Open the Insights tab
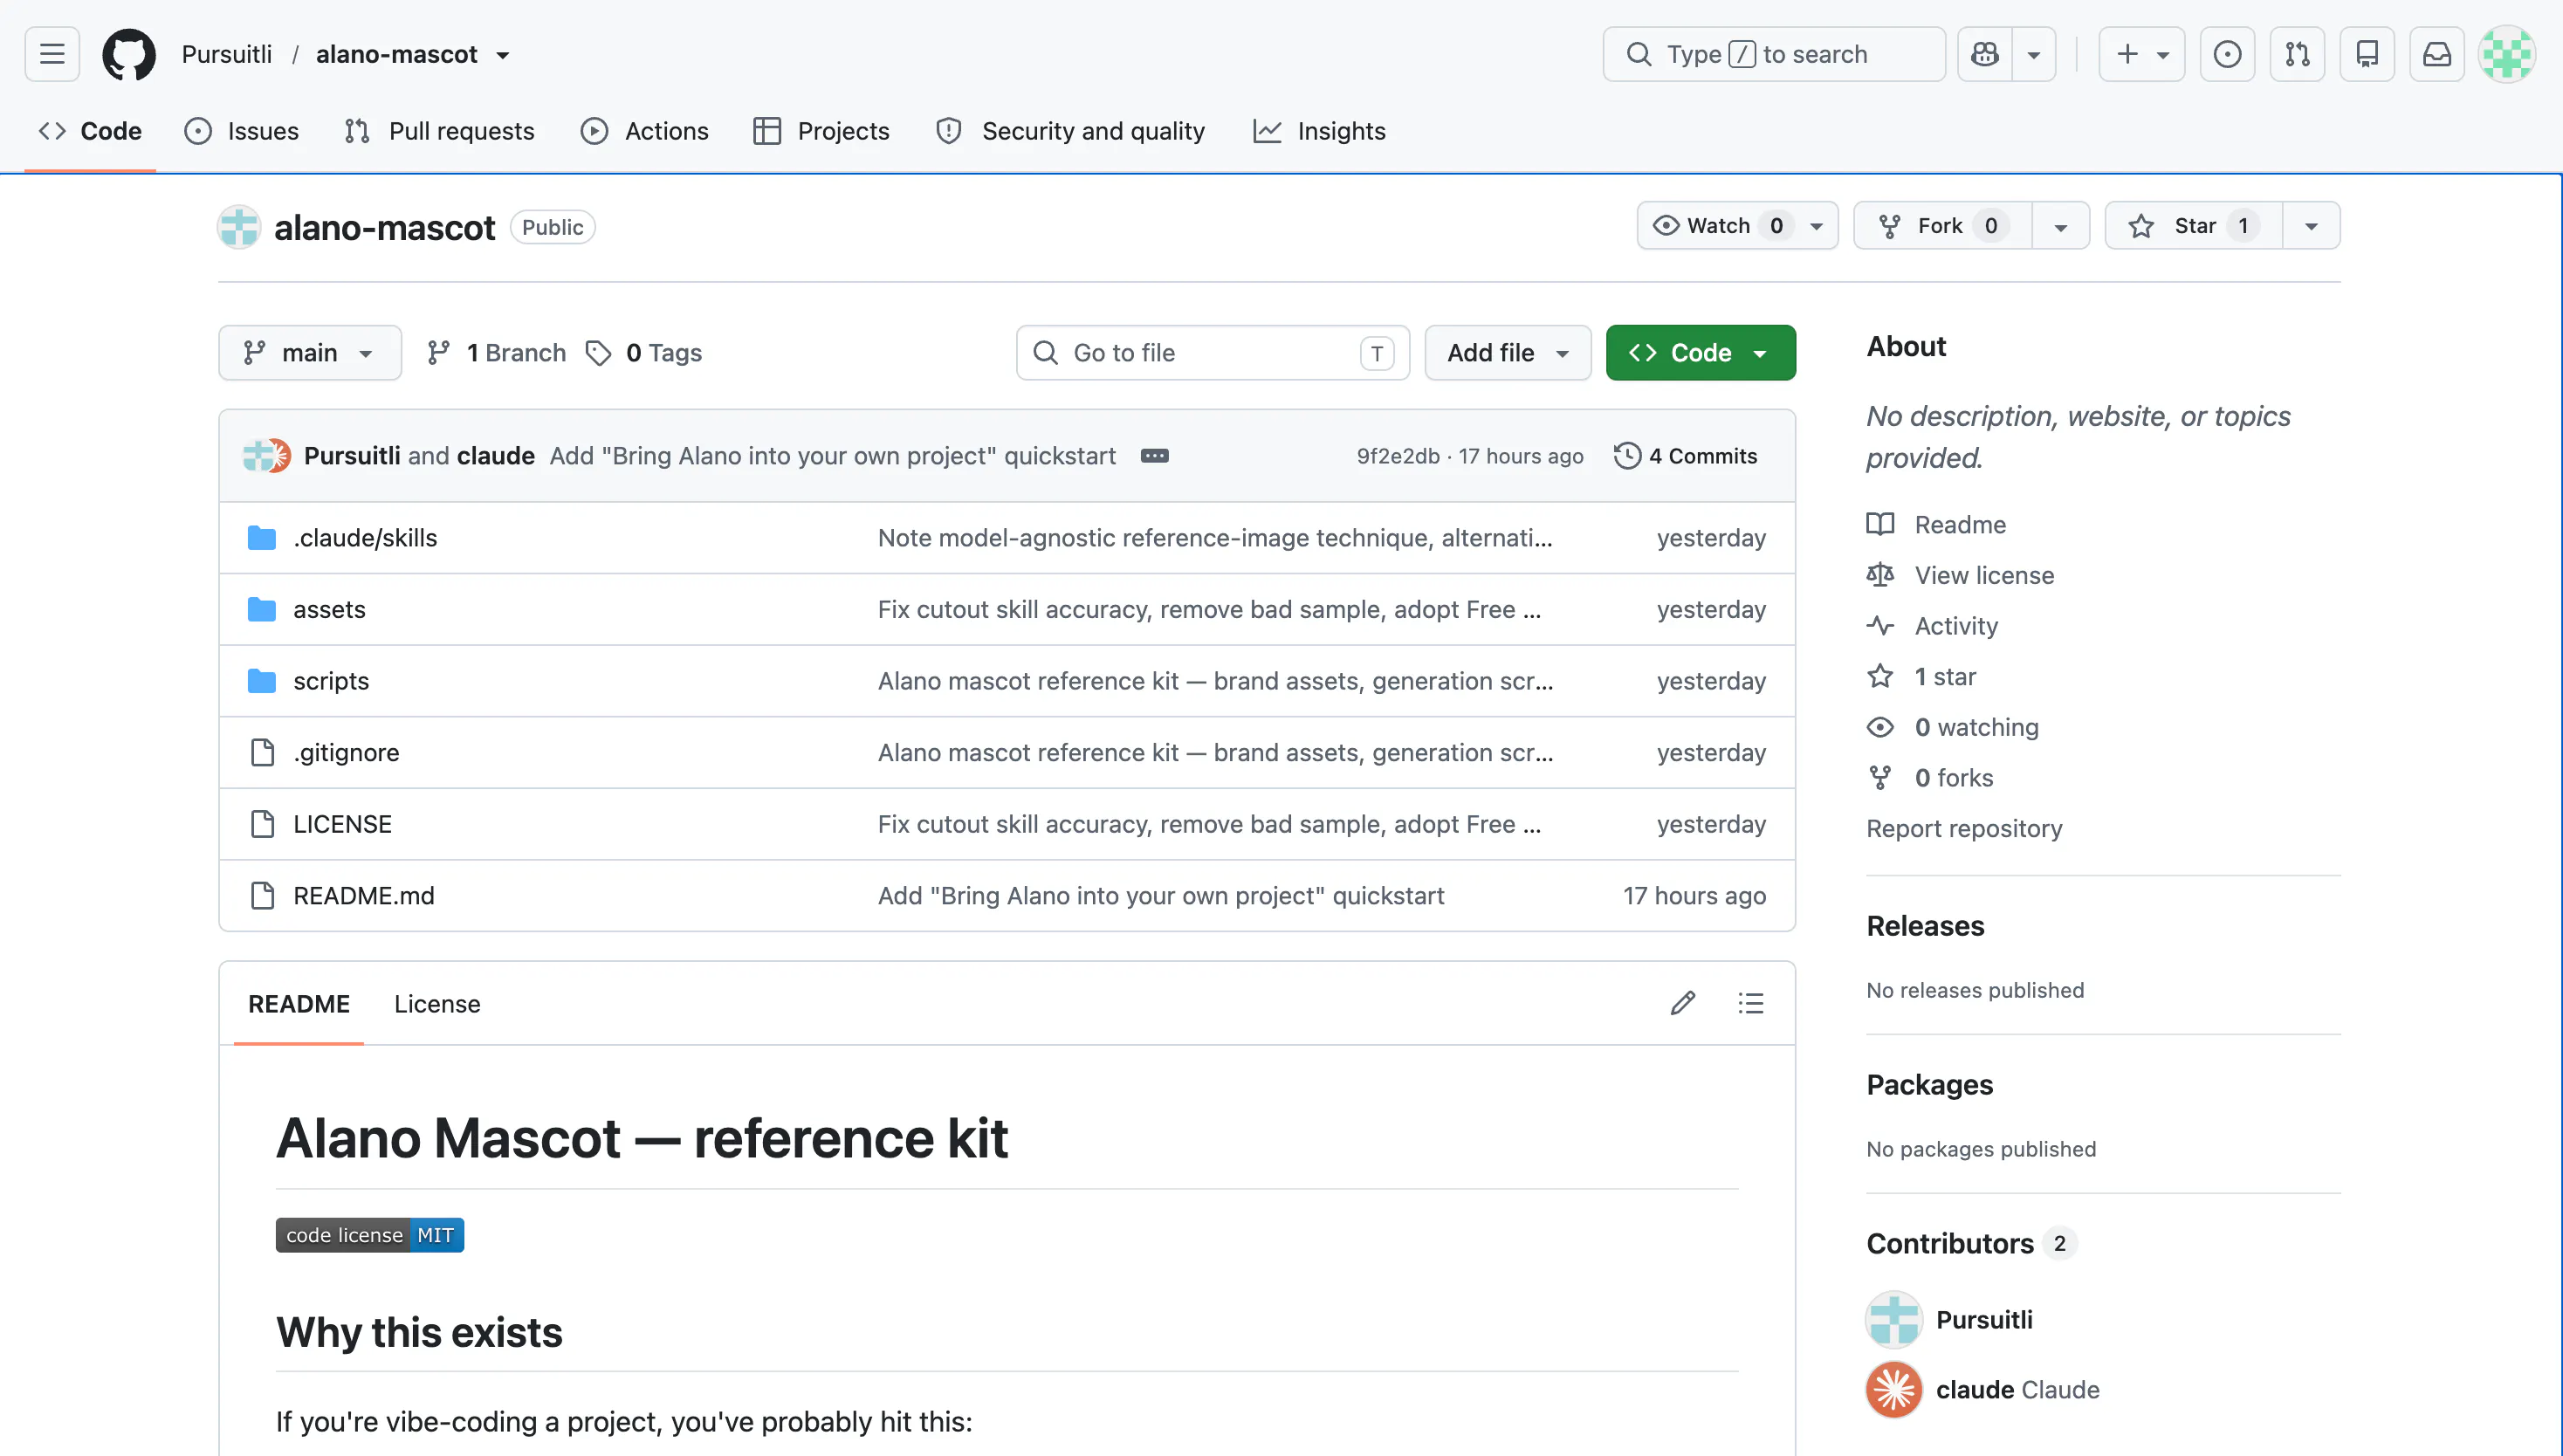Viewport: 2563px width, 1456px height. pyautogui.click(x=1319, y=131)
